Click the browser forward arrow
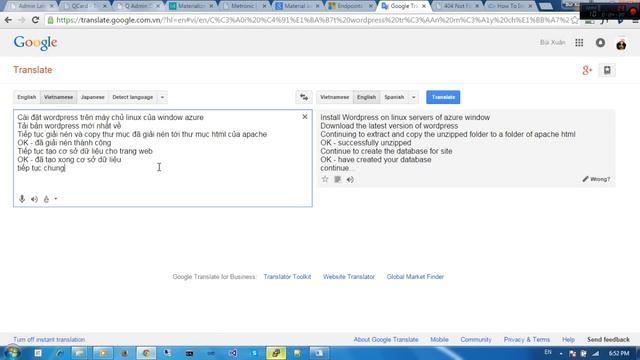The width and height of the screenshot is (640, 360). [x=22, y=20]
